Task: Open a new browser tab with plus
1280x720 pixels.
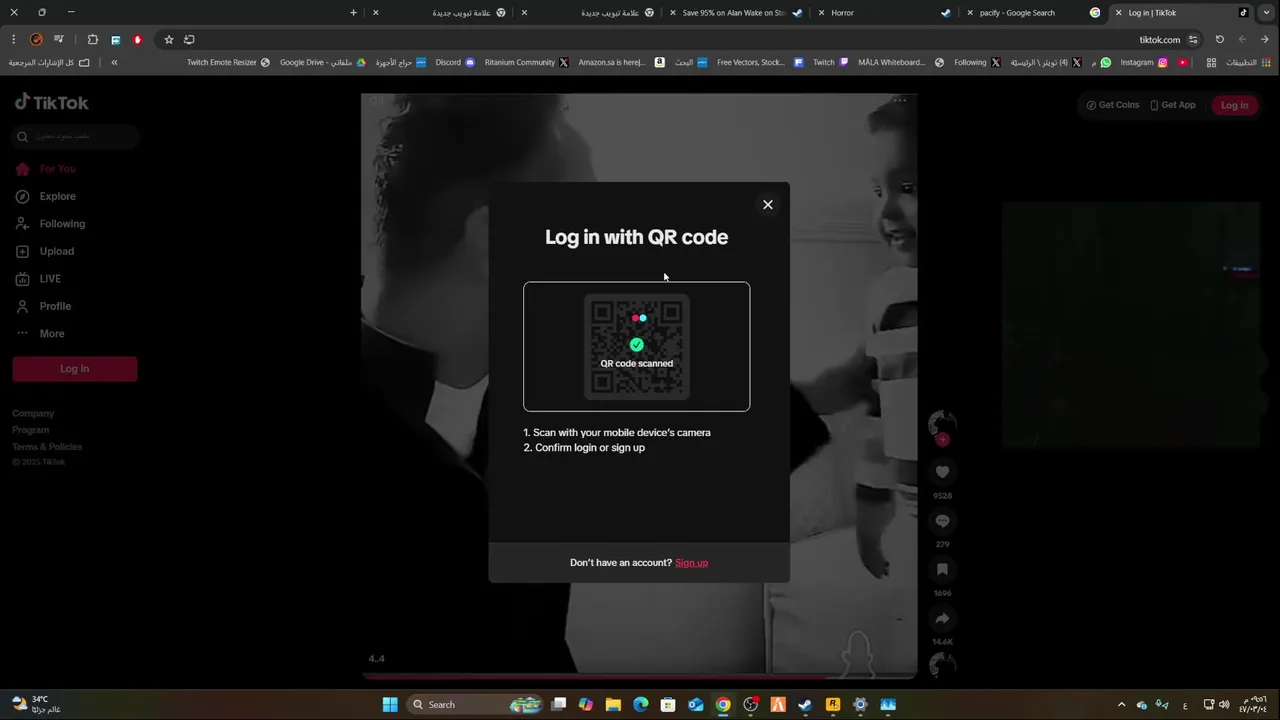Action: [353, 13]
